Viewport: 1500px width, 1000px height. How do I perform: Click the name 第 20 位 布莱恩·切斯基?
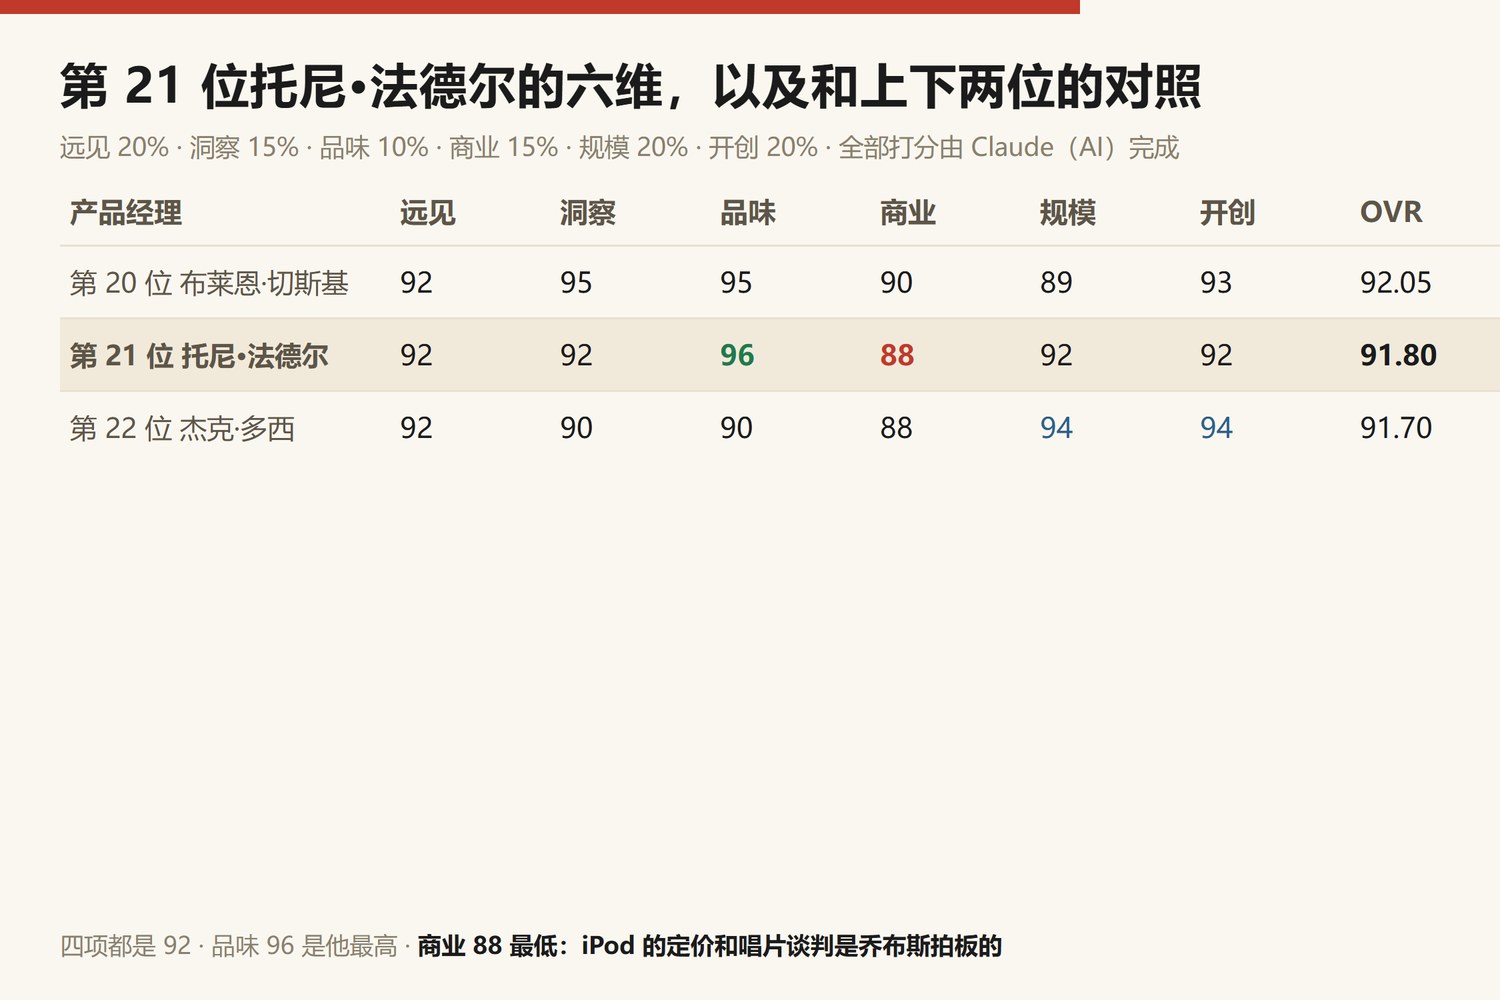(209, 283)
